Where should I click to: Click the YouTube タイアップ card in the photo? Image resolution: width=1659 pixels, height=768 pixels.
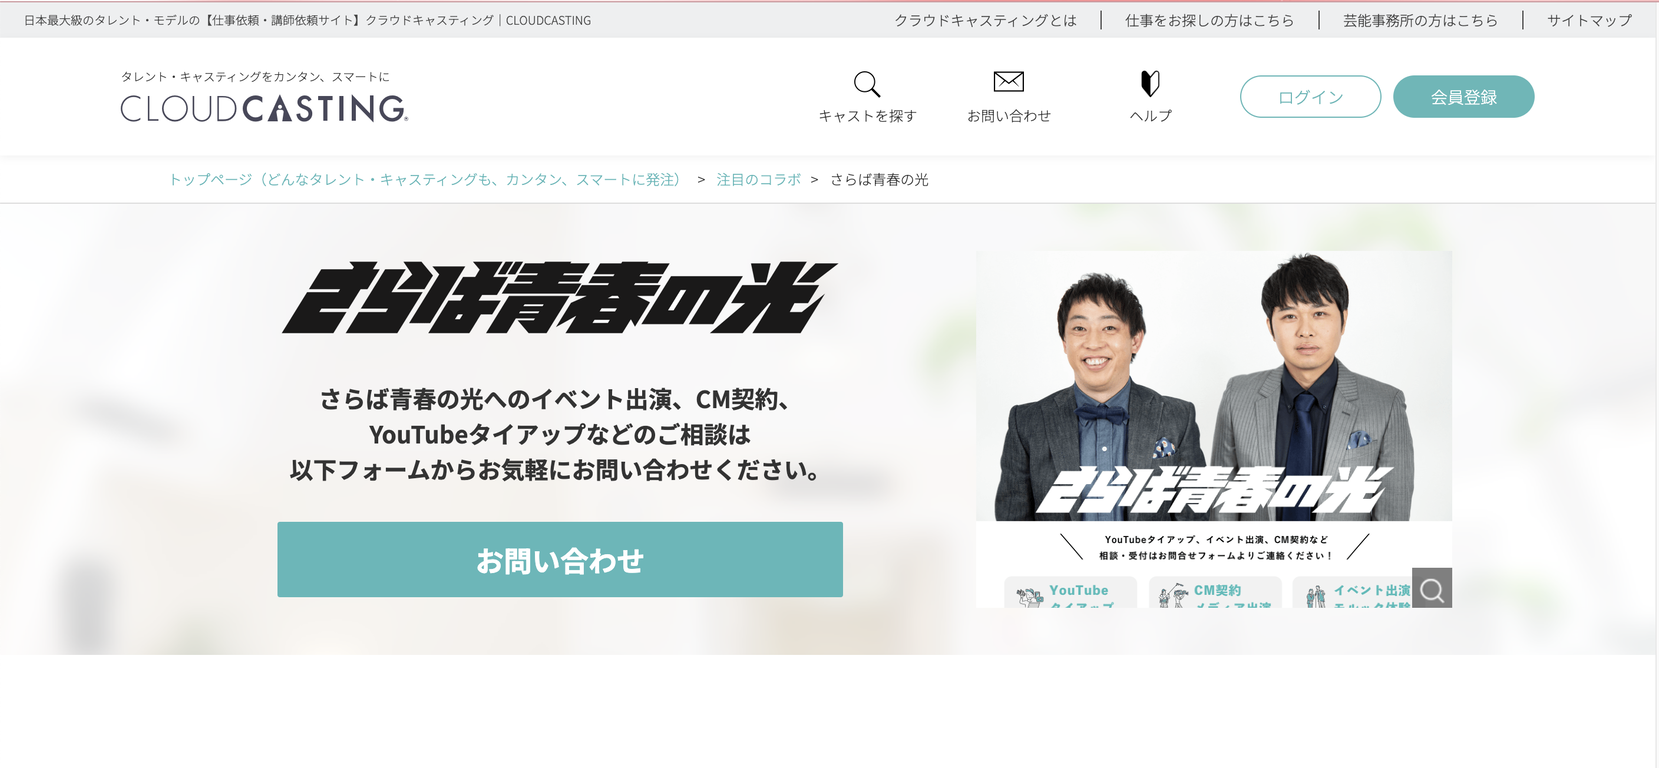point(1070,593)
